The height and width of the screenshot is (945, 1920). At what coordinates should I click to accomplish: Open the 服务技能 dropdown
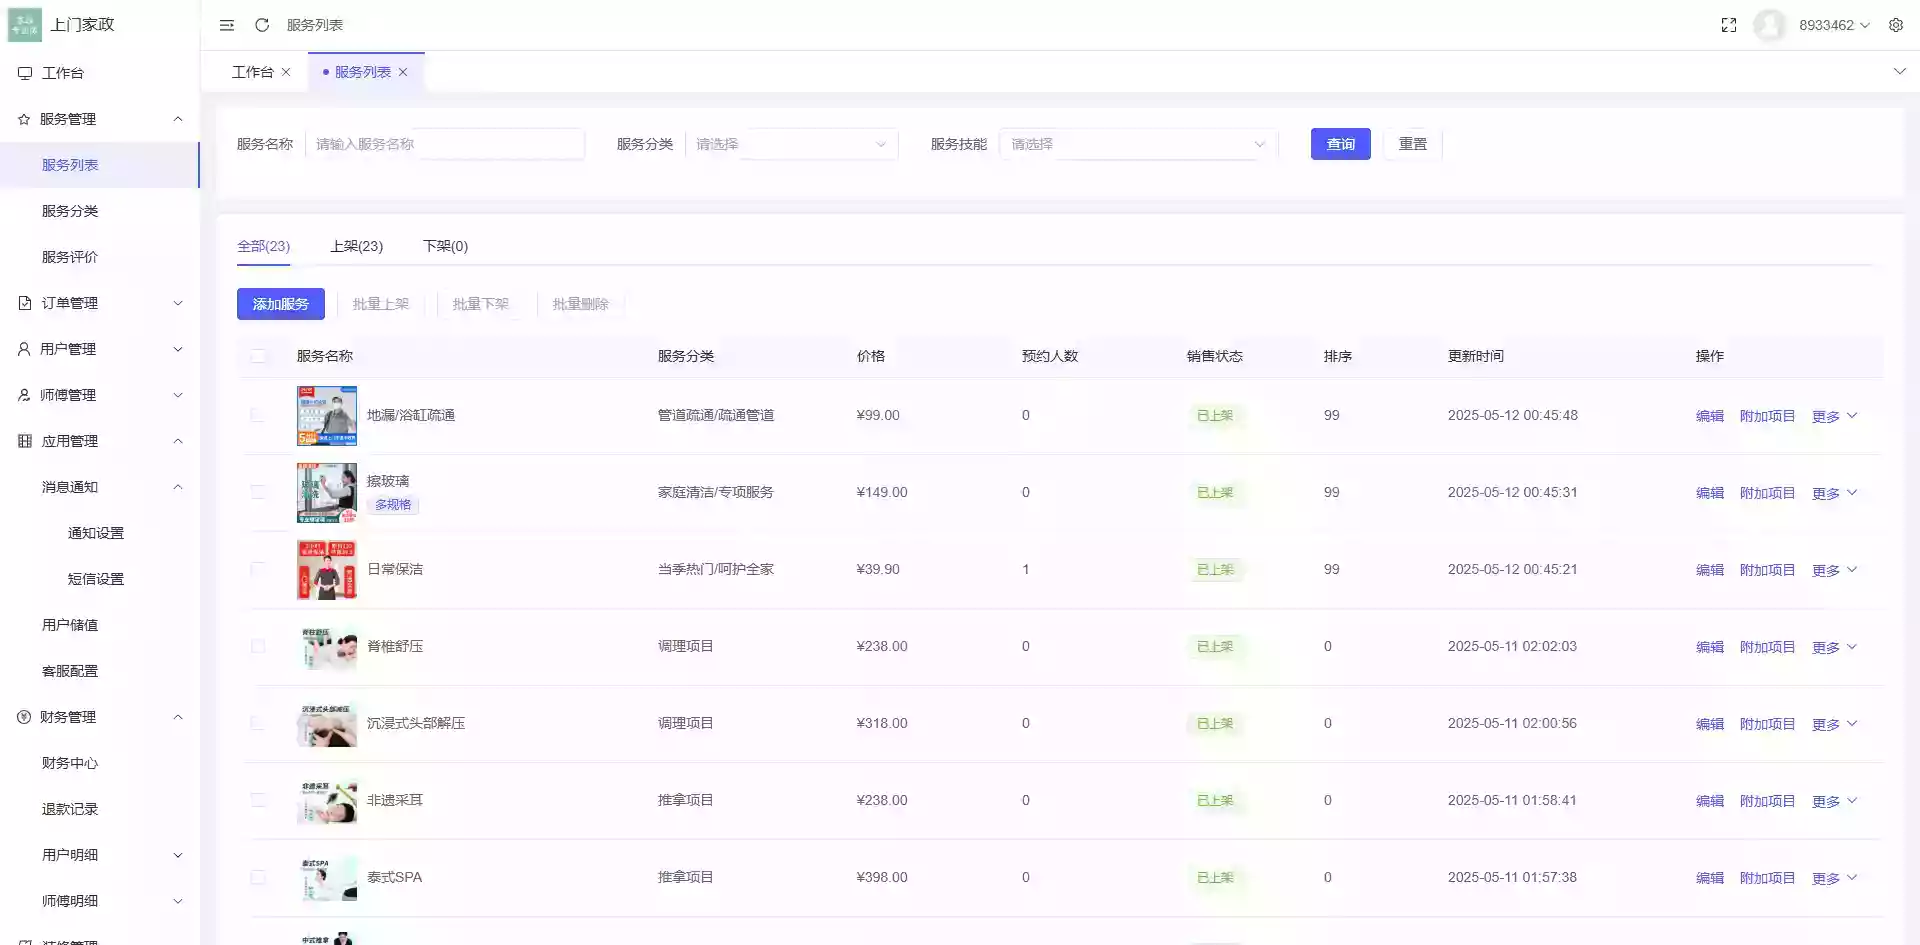1135,144
